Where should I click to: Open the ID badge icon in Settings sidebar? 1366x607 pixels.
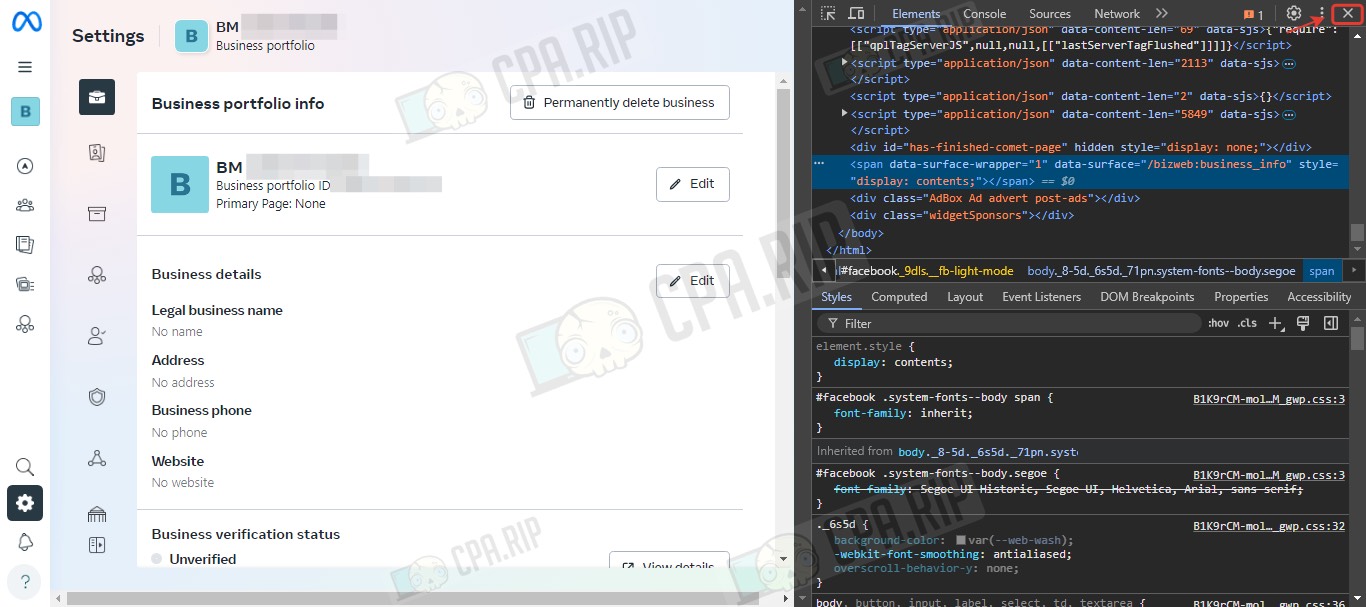pos(97,153)
